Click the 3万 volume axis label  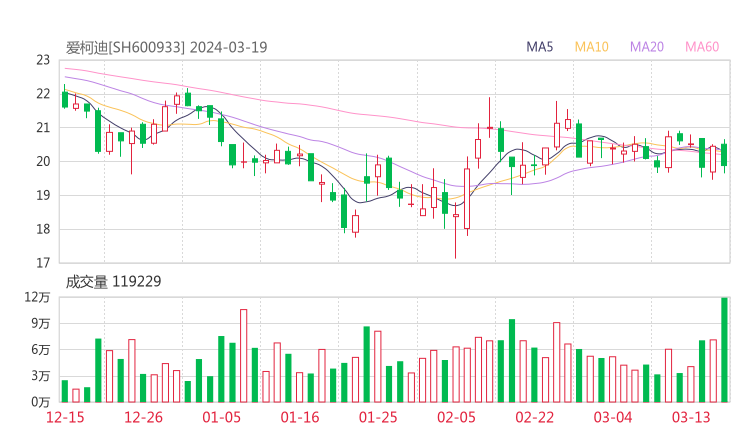(41, 376)
